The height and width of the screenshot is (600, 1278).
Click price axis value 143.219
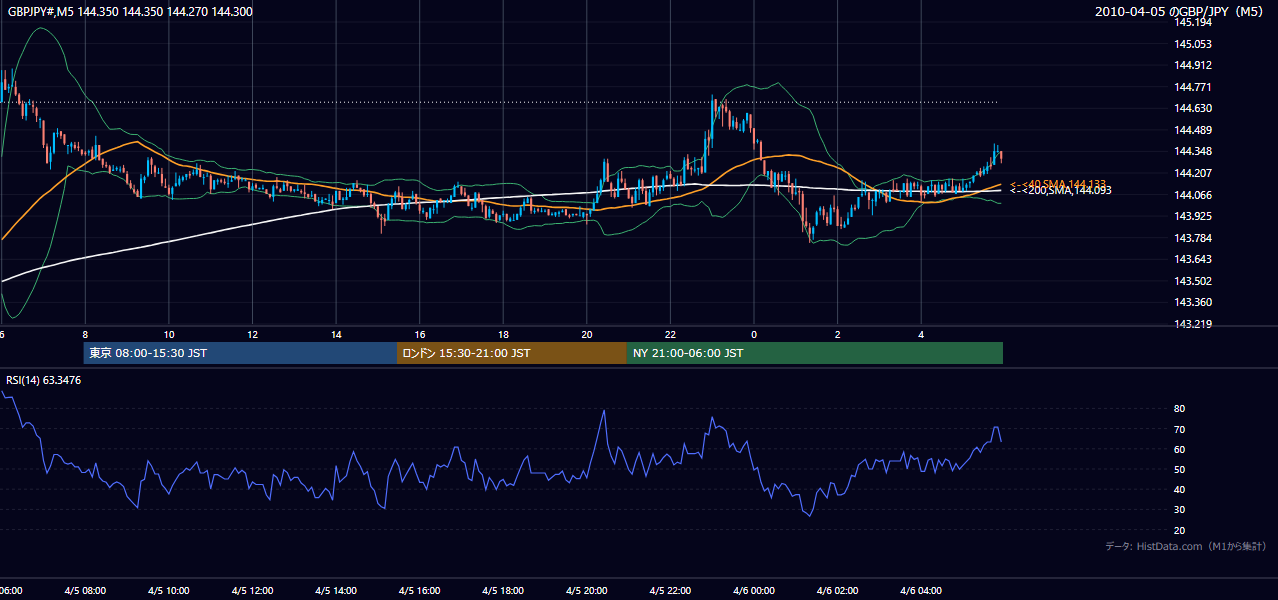click(x=1193, y=324)
